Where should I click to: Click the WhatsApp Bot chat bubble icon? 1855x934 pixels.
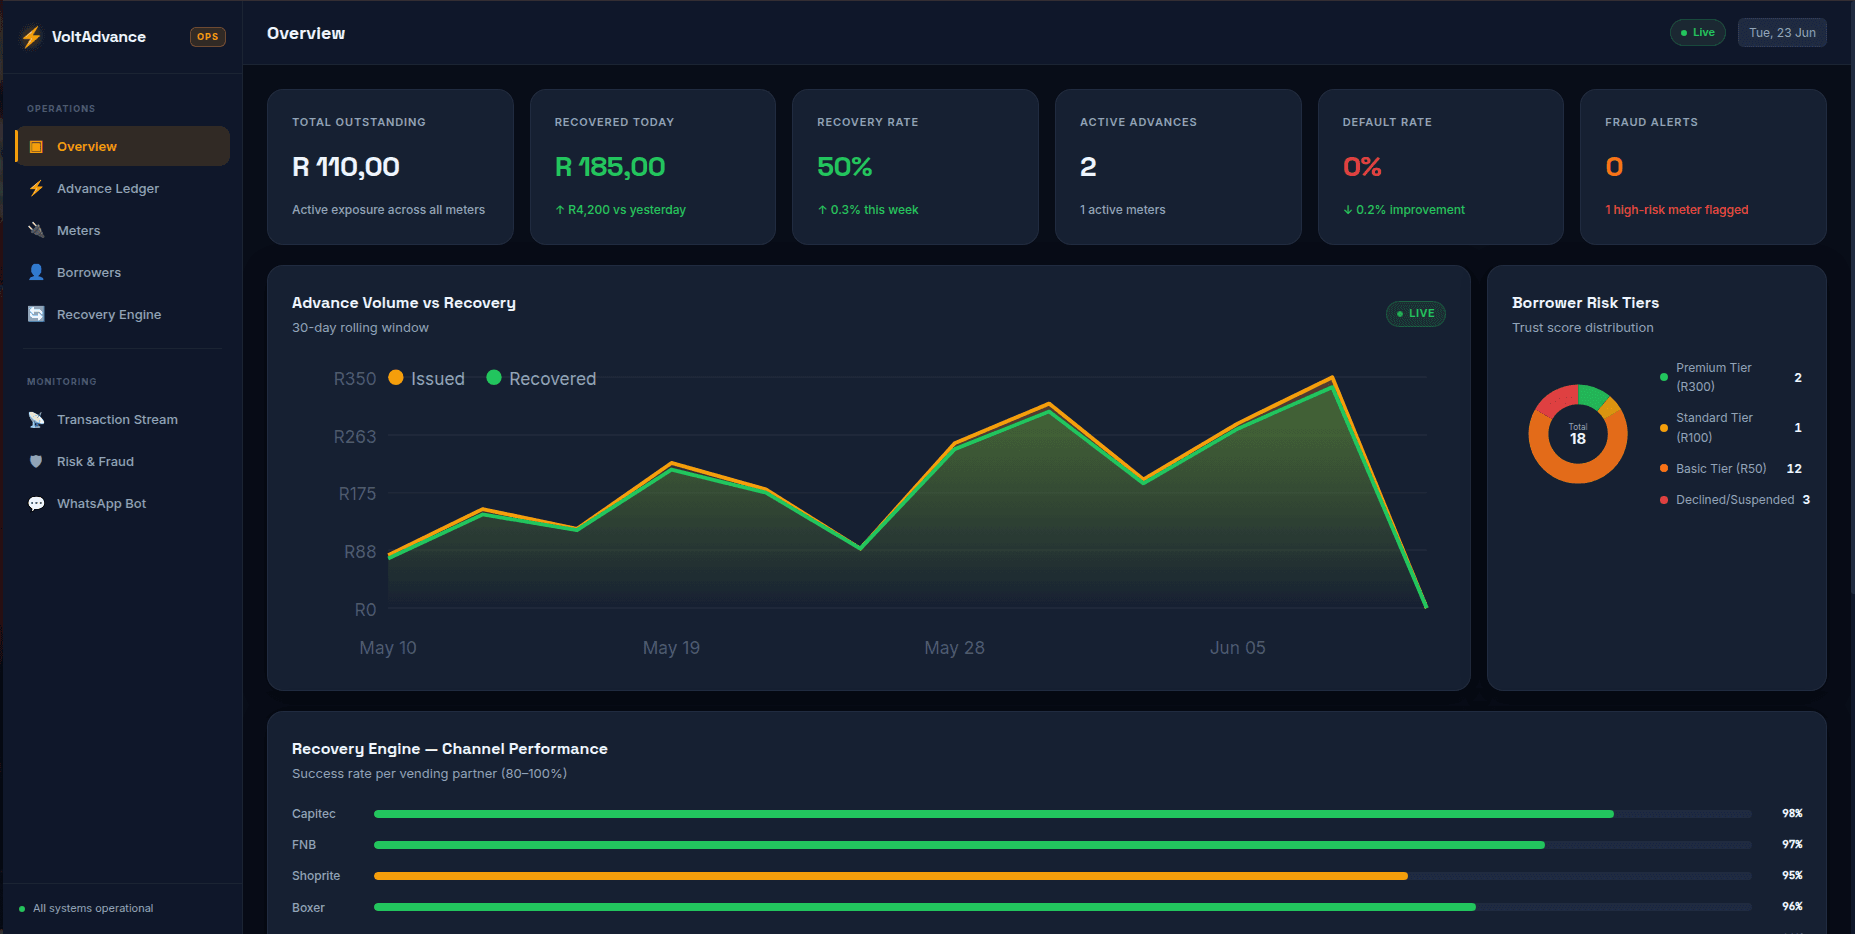coord(36,503)
